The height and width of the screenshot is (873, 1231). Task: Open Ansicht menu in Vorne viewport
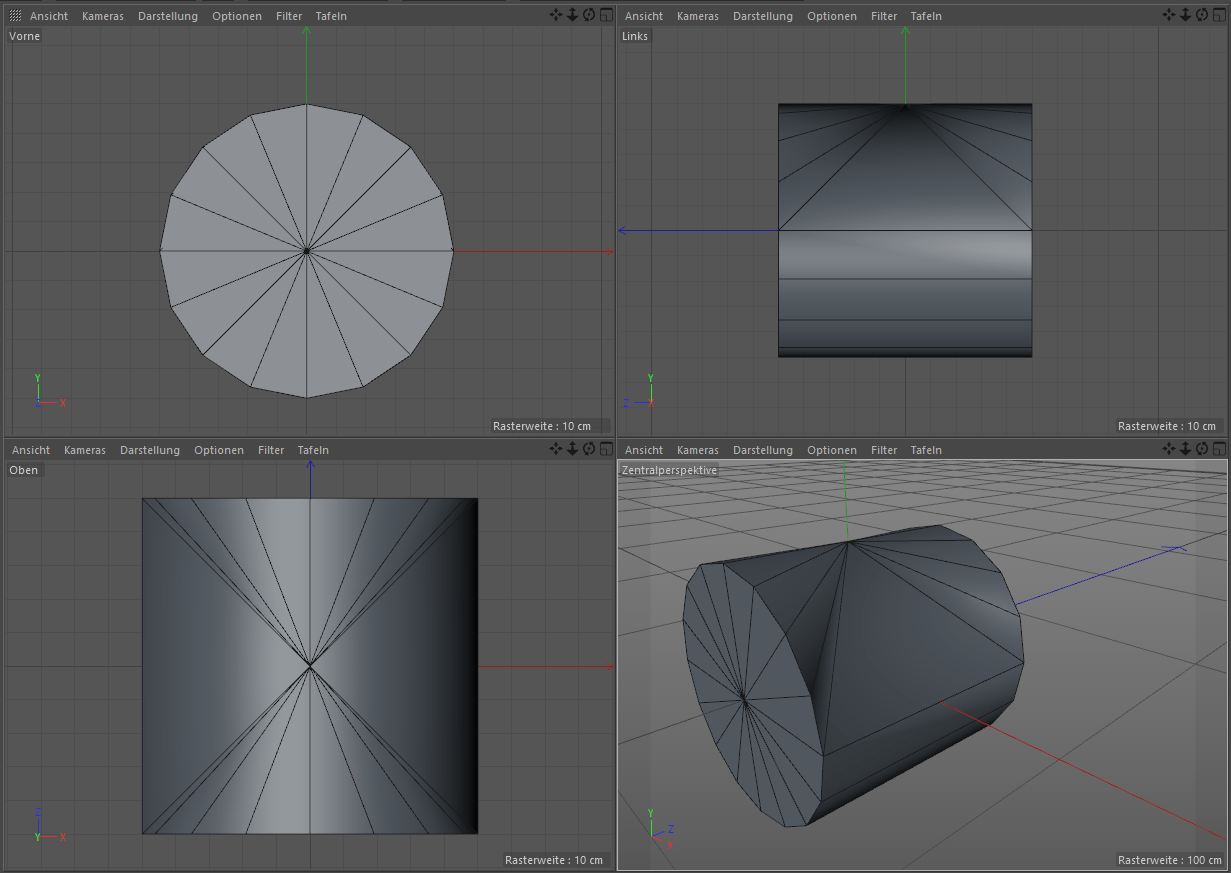point(49,16)
